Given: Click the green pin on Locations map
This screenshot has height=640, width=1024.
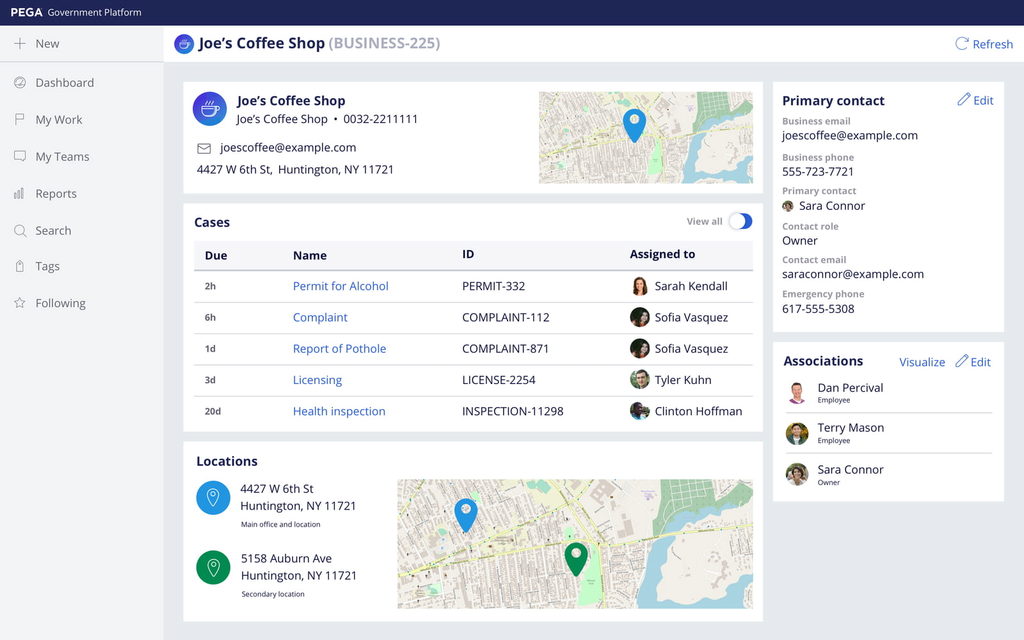Looking at the screenshot, I should (x=575, y=558).
